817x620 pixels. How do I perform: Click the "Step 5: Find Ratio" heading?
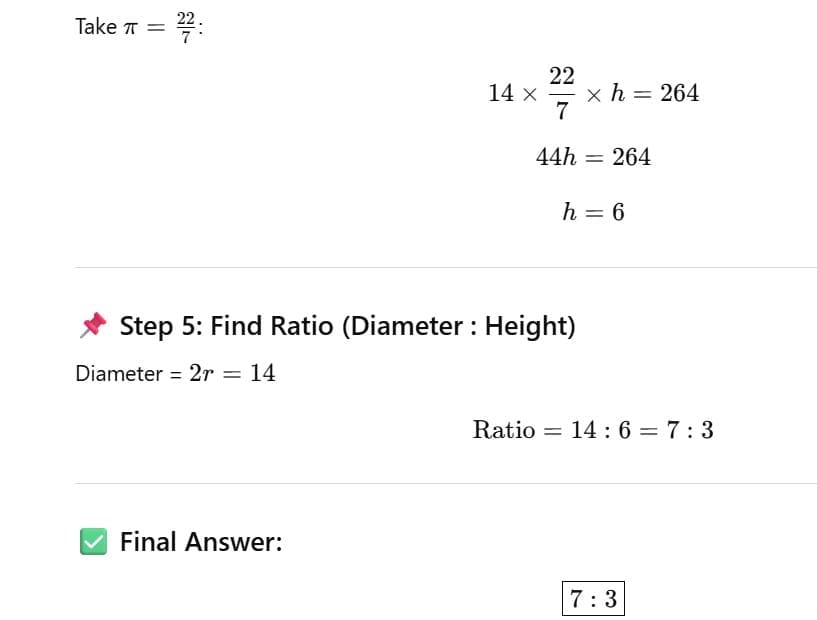(x=228, y=326)
